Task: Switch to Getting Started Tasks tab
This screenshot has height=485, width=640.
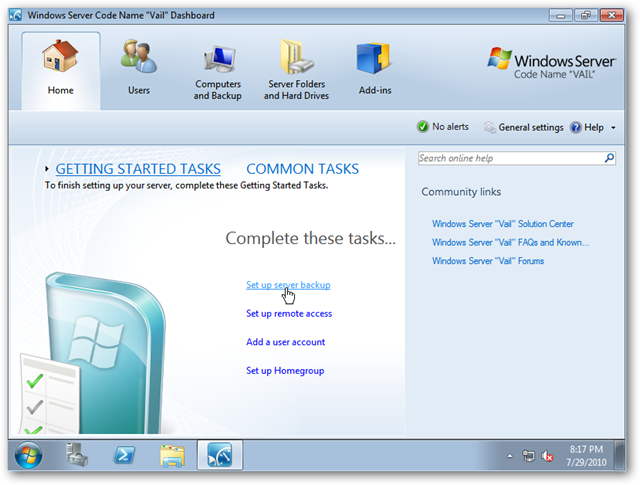Action: pos(138,169)
